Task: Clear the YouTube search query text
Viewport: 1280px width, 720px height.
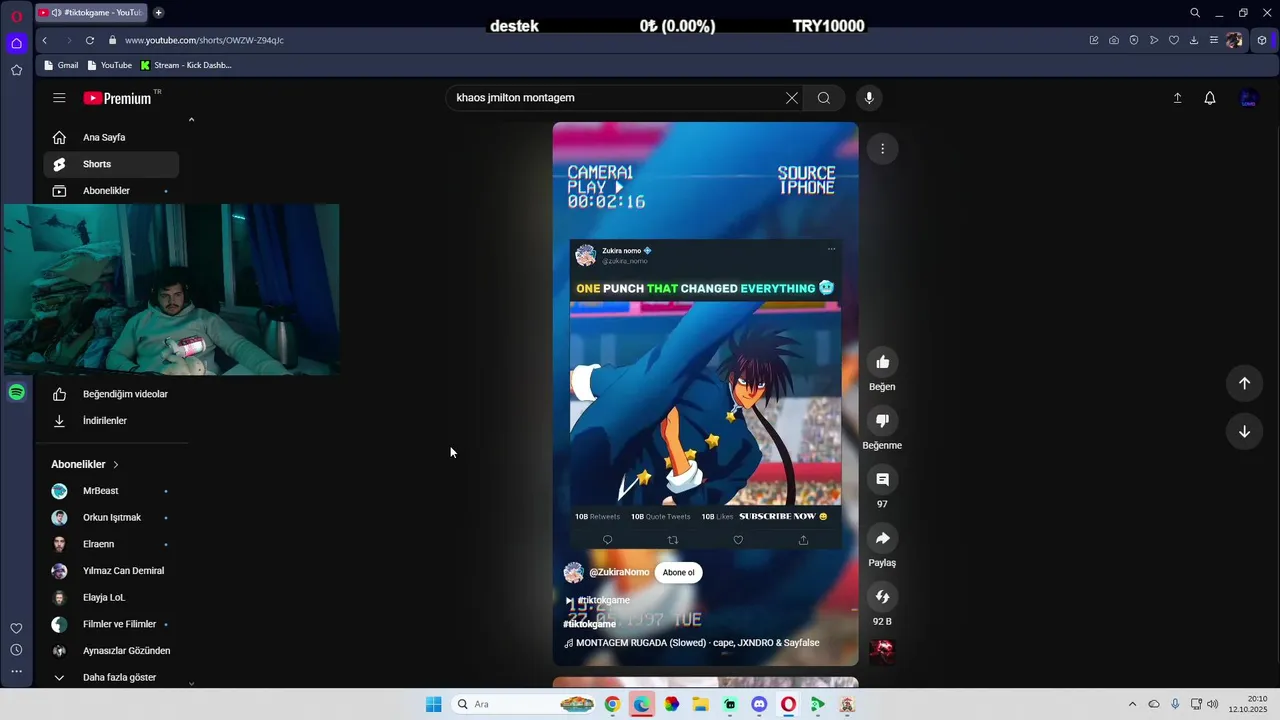Action: (x=792, y=98)
